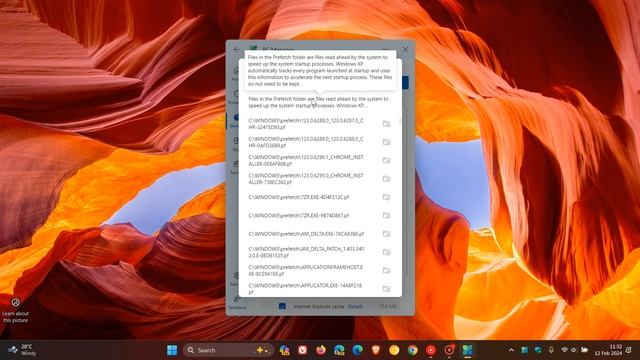
Task: Open folder for 123.0.6288.0 CHR-32415D93.pf file
Action: (x=386, y=124)
